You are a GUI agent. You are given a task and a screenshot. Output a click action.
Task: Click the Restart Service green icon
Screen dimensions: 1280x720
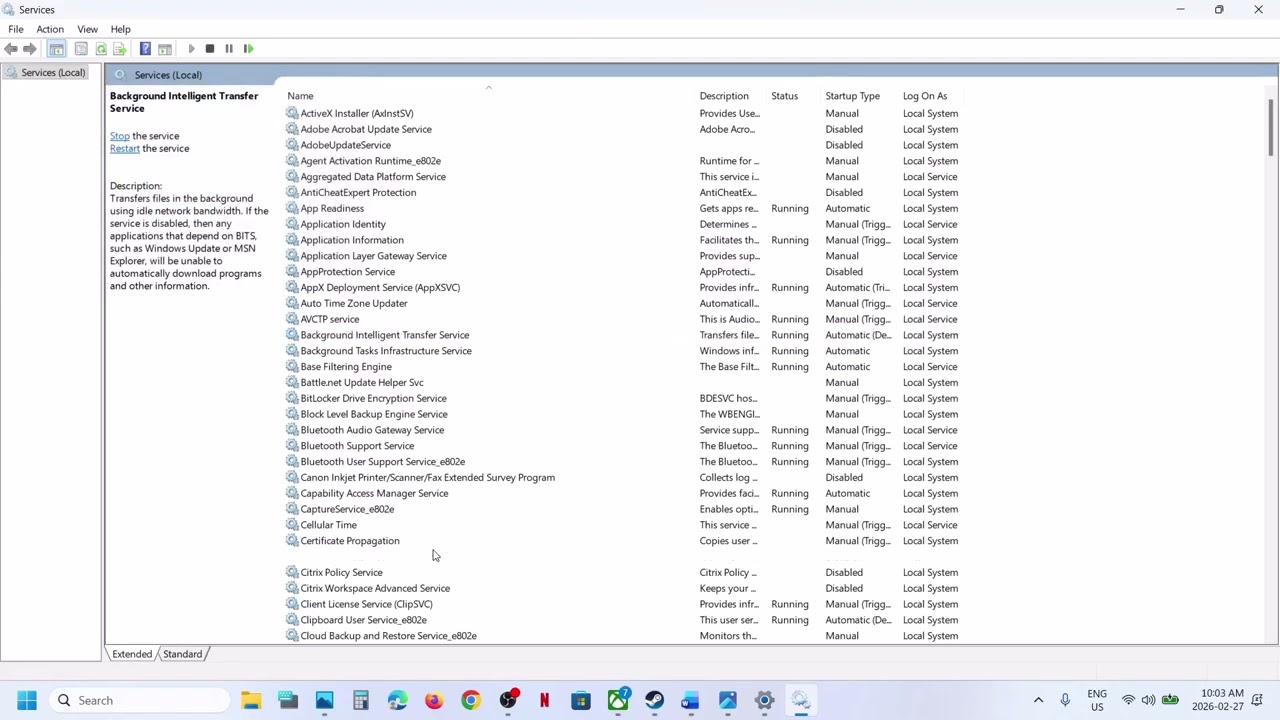(248, 48)
